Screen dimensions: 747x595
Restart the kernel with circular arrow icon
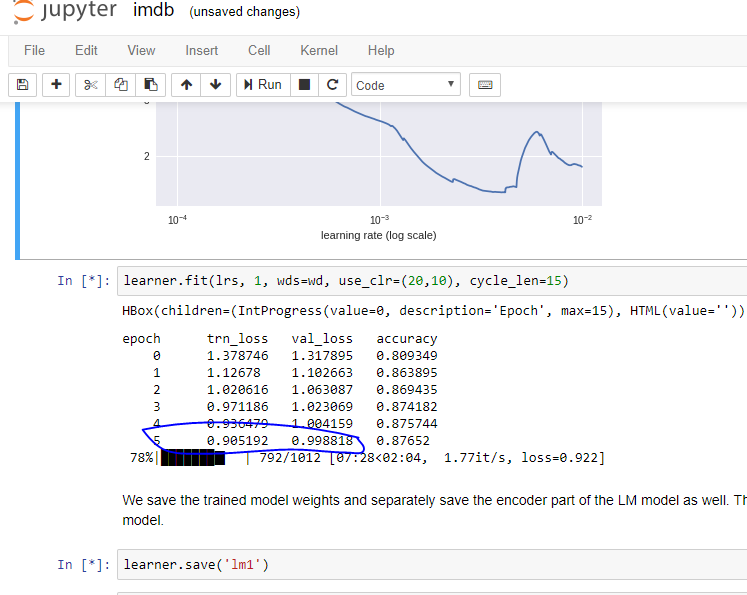click(x=333, y=85)
